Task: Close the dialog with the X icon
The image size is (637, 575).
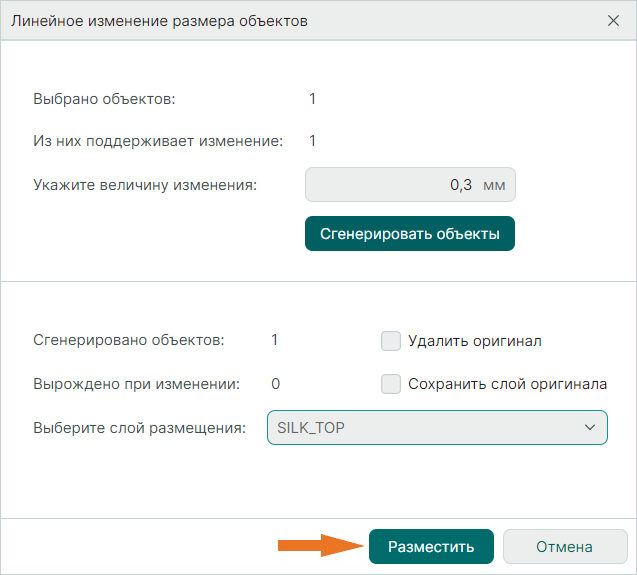Action: 612,20
